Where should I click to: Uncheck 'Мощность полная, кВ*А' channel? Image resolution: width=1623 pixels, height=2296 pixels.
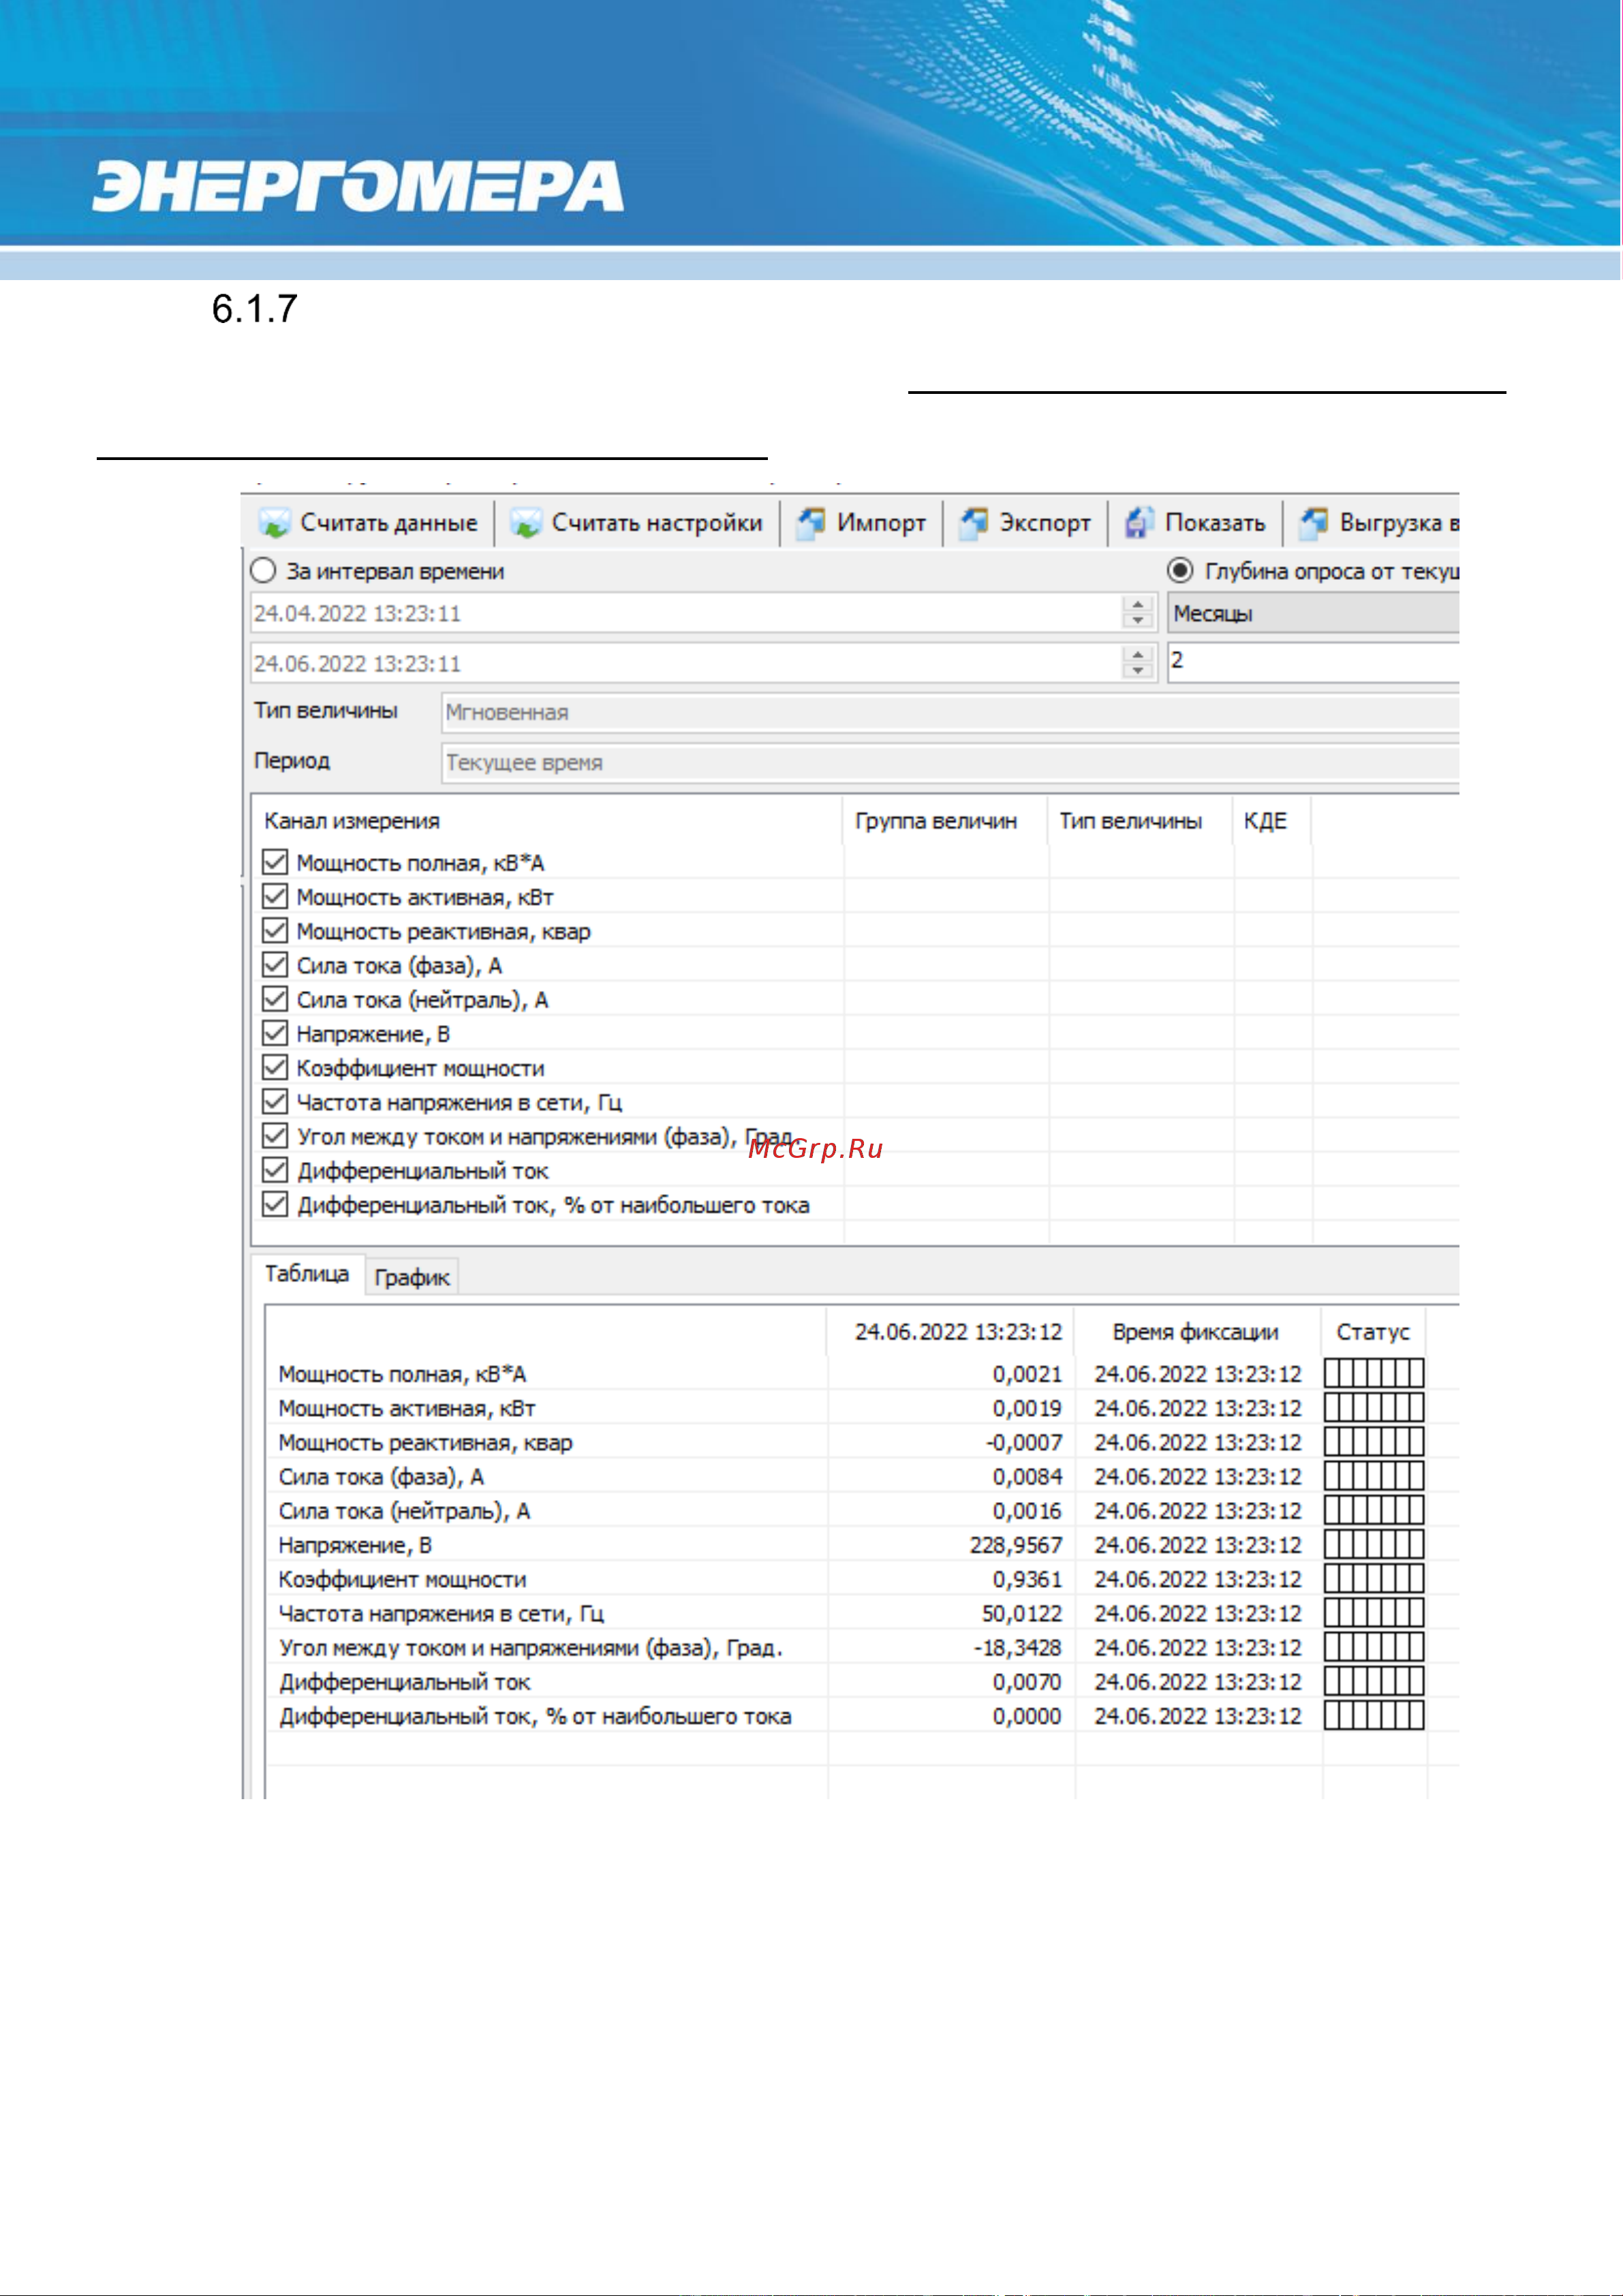point(275,862)
